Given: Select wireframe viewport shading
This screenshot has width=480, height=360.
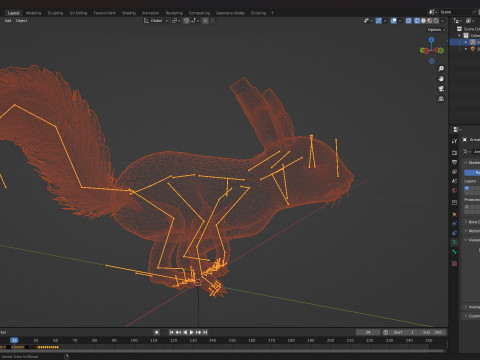Looking at the screenshot, I should [417, 21].
